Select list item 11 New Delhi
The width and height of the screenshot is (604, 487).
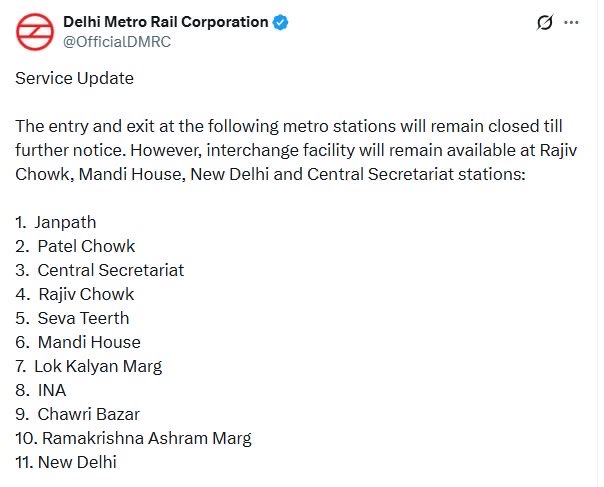[x=66, y=462]
